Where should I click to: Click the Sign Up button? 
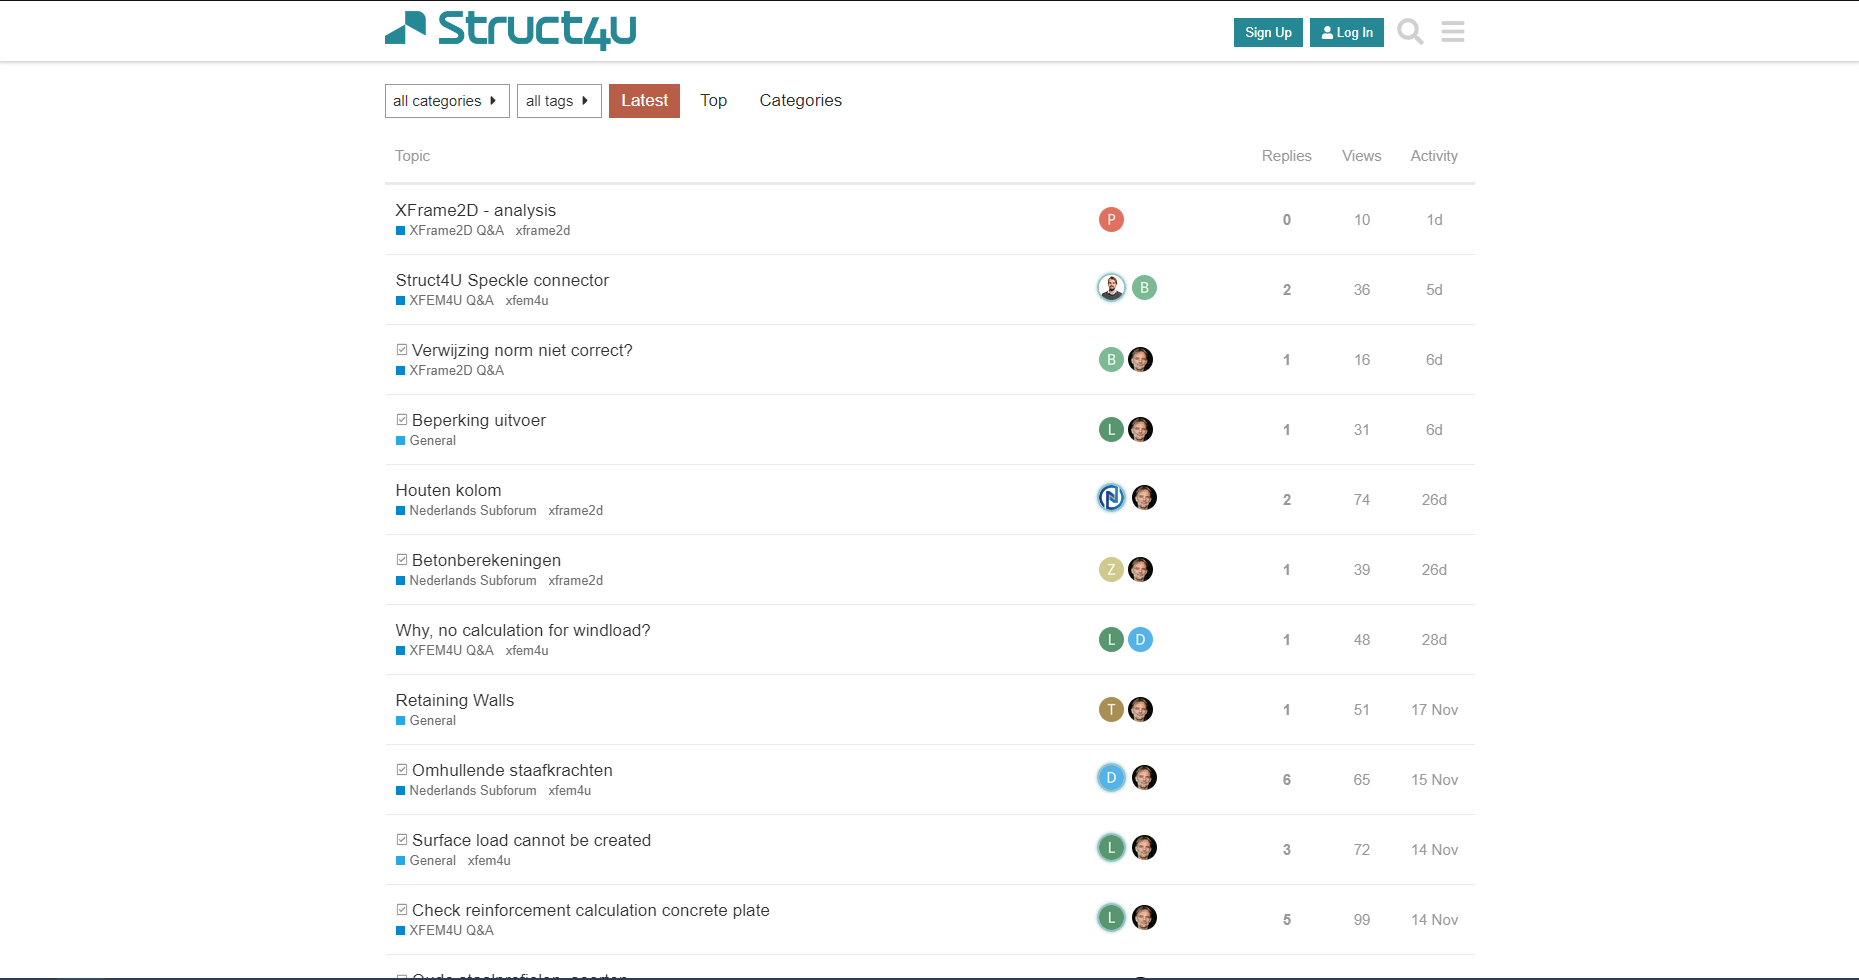coord(1268,33)
